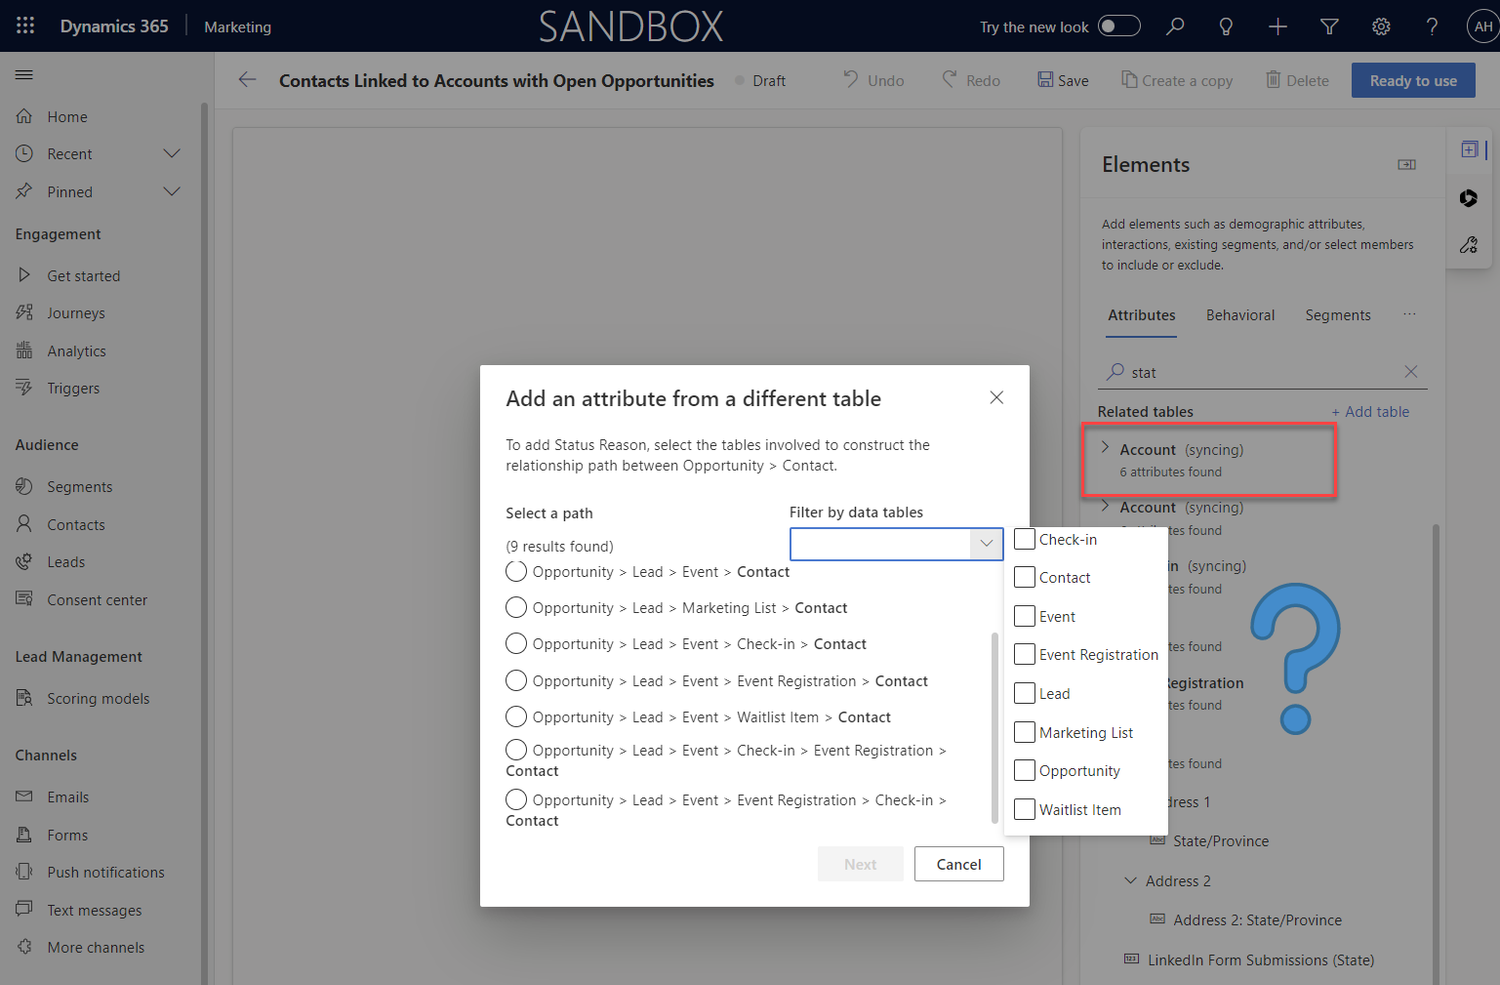This screenshot has height=985, width=1500.
Task: Open the customization wrench icon on the right rail
Action: point(1468,244)
